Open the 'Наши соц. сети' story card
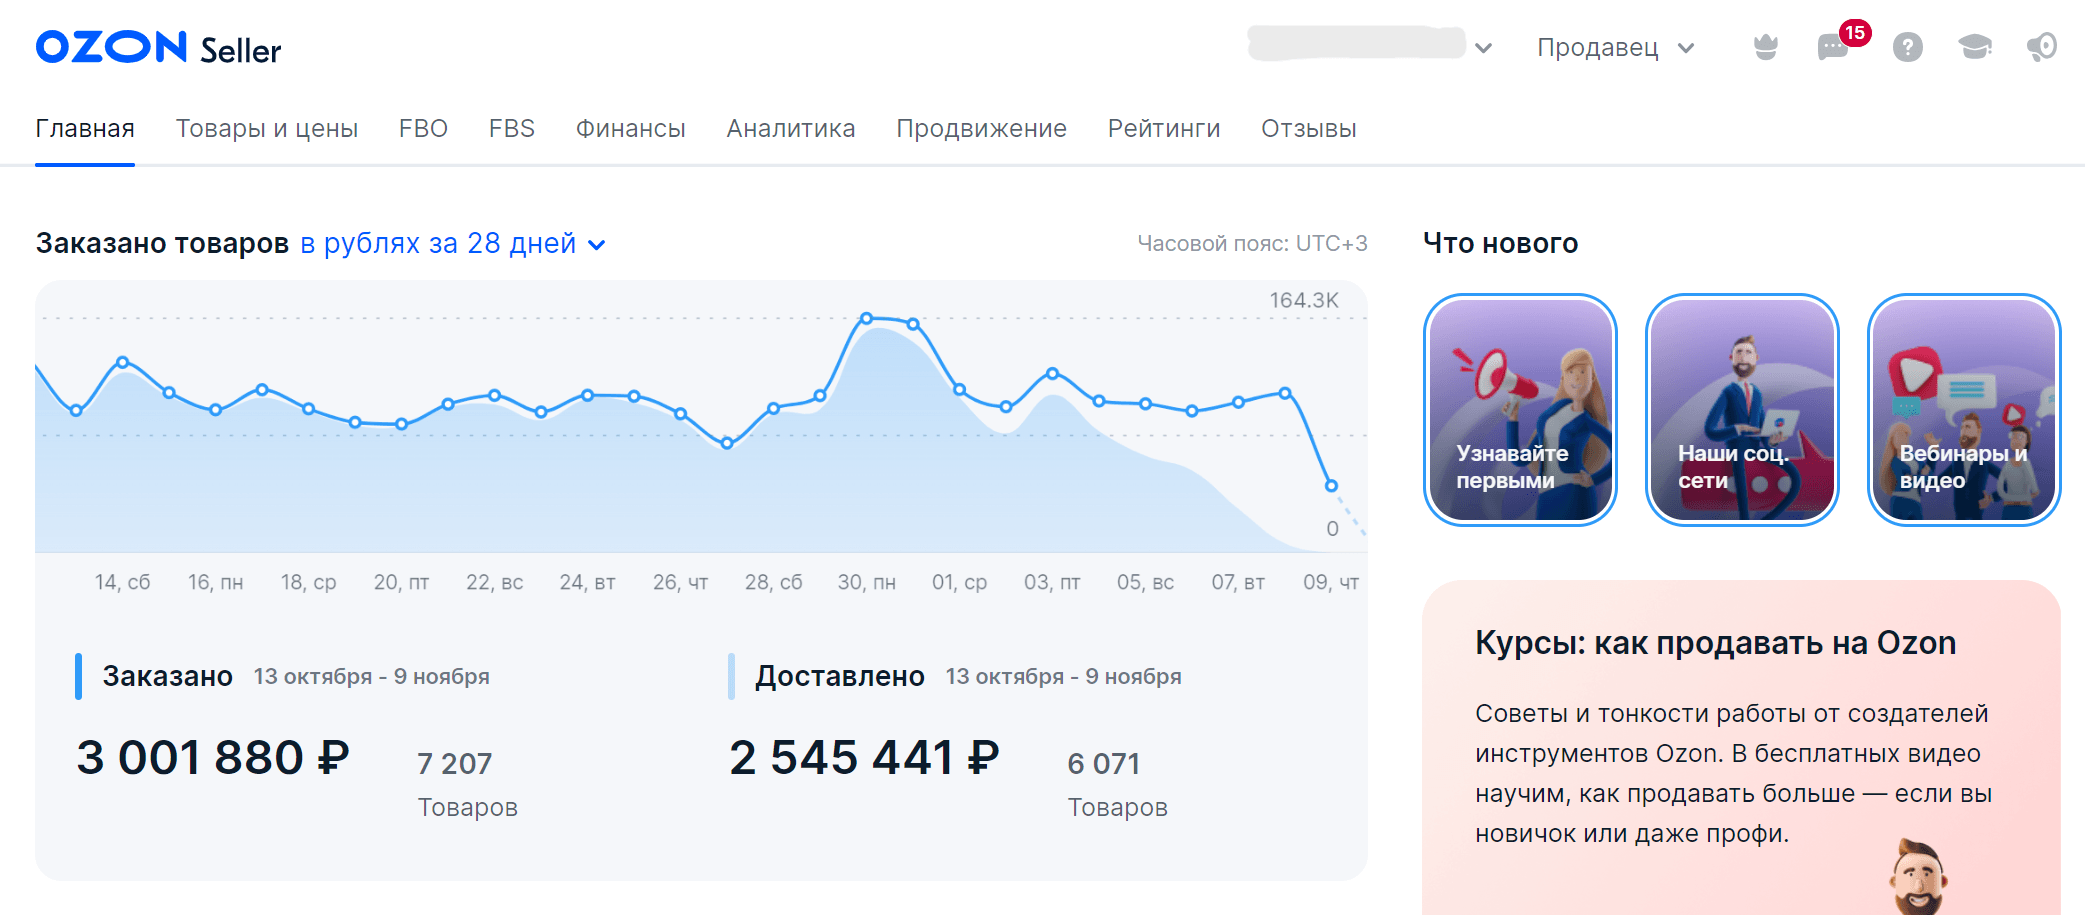 [1742, 410]
